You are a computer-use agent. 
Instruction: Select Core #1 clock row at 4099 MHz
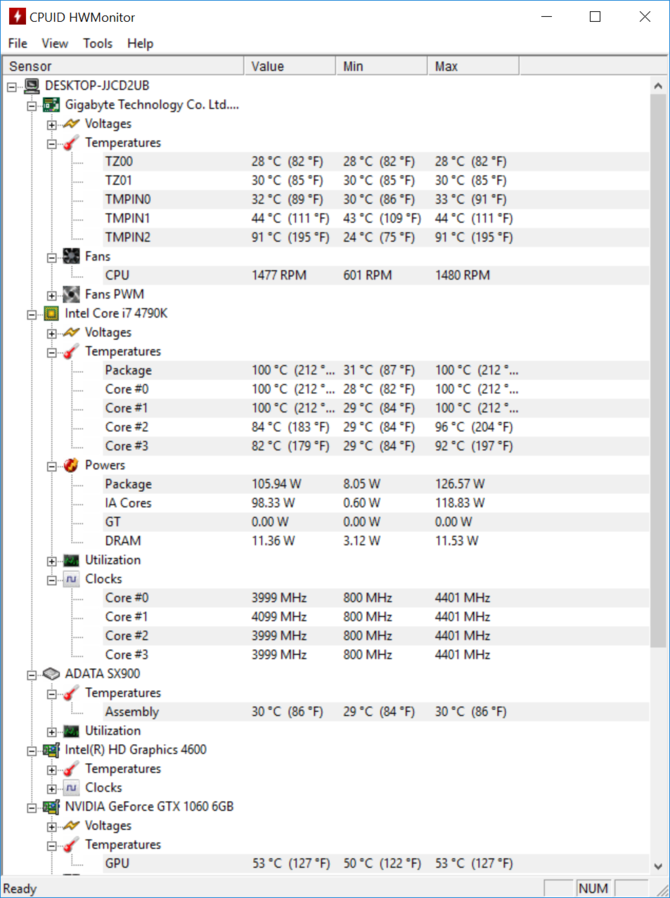coord(376,617)
